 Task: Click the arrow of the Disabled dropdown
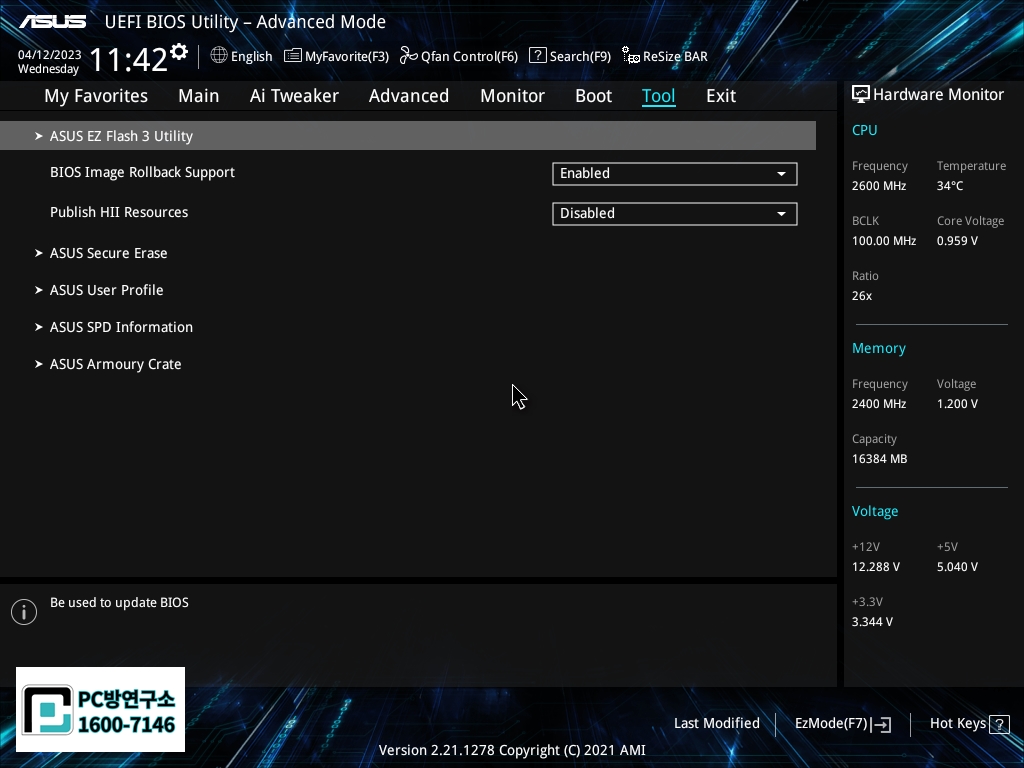[781, 214]
